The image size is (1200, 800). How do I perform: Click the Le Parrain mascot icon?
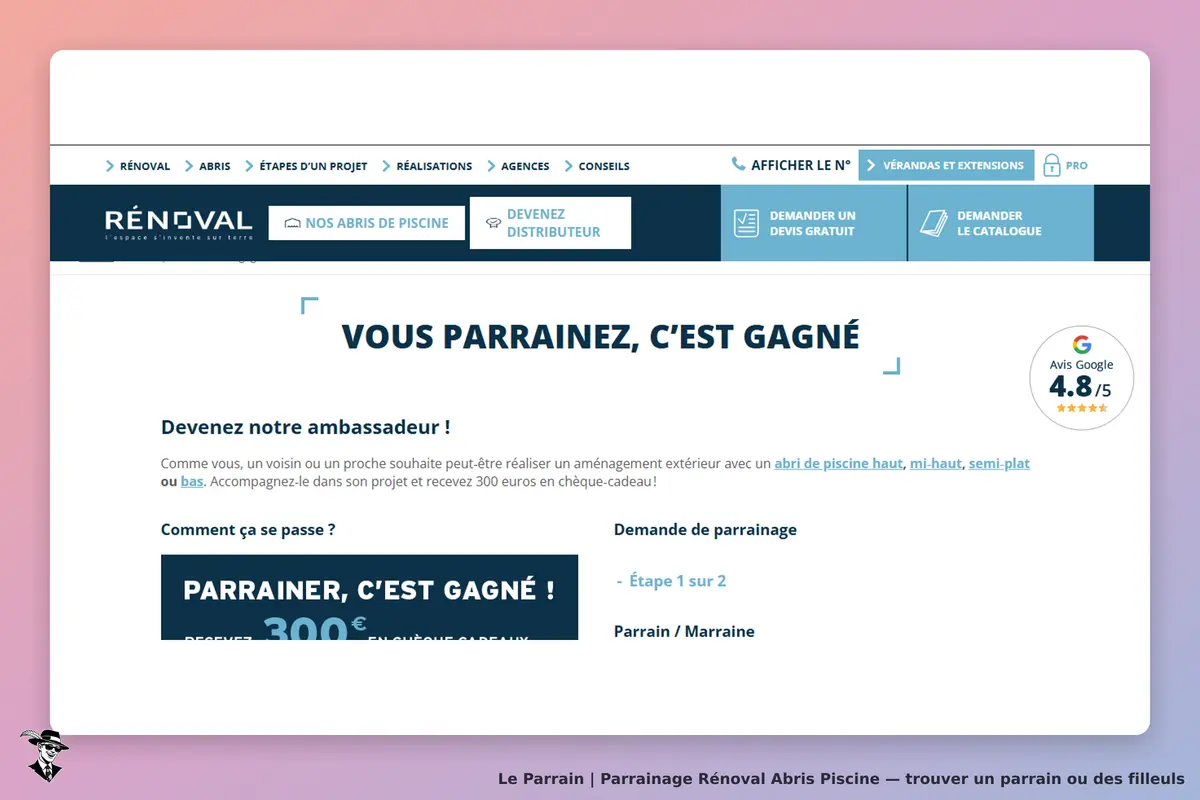(44, 755)
